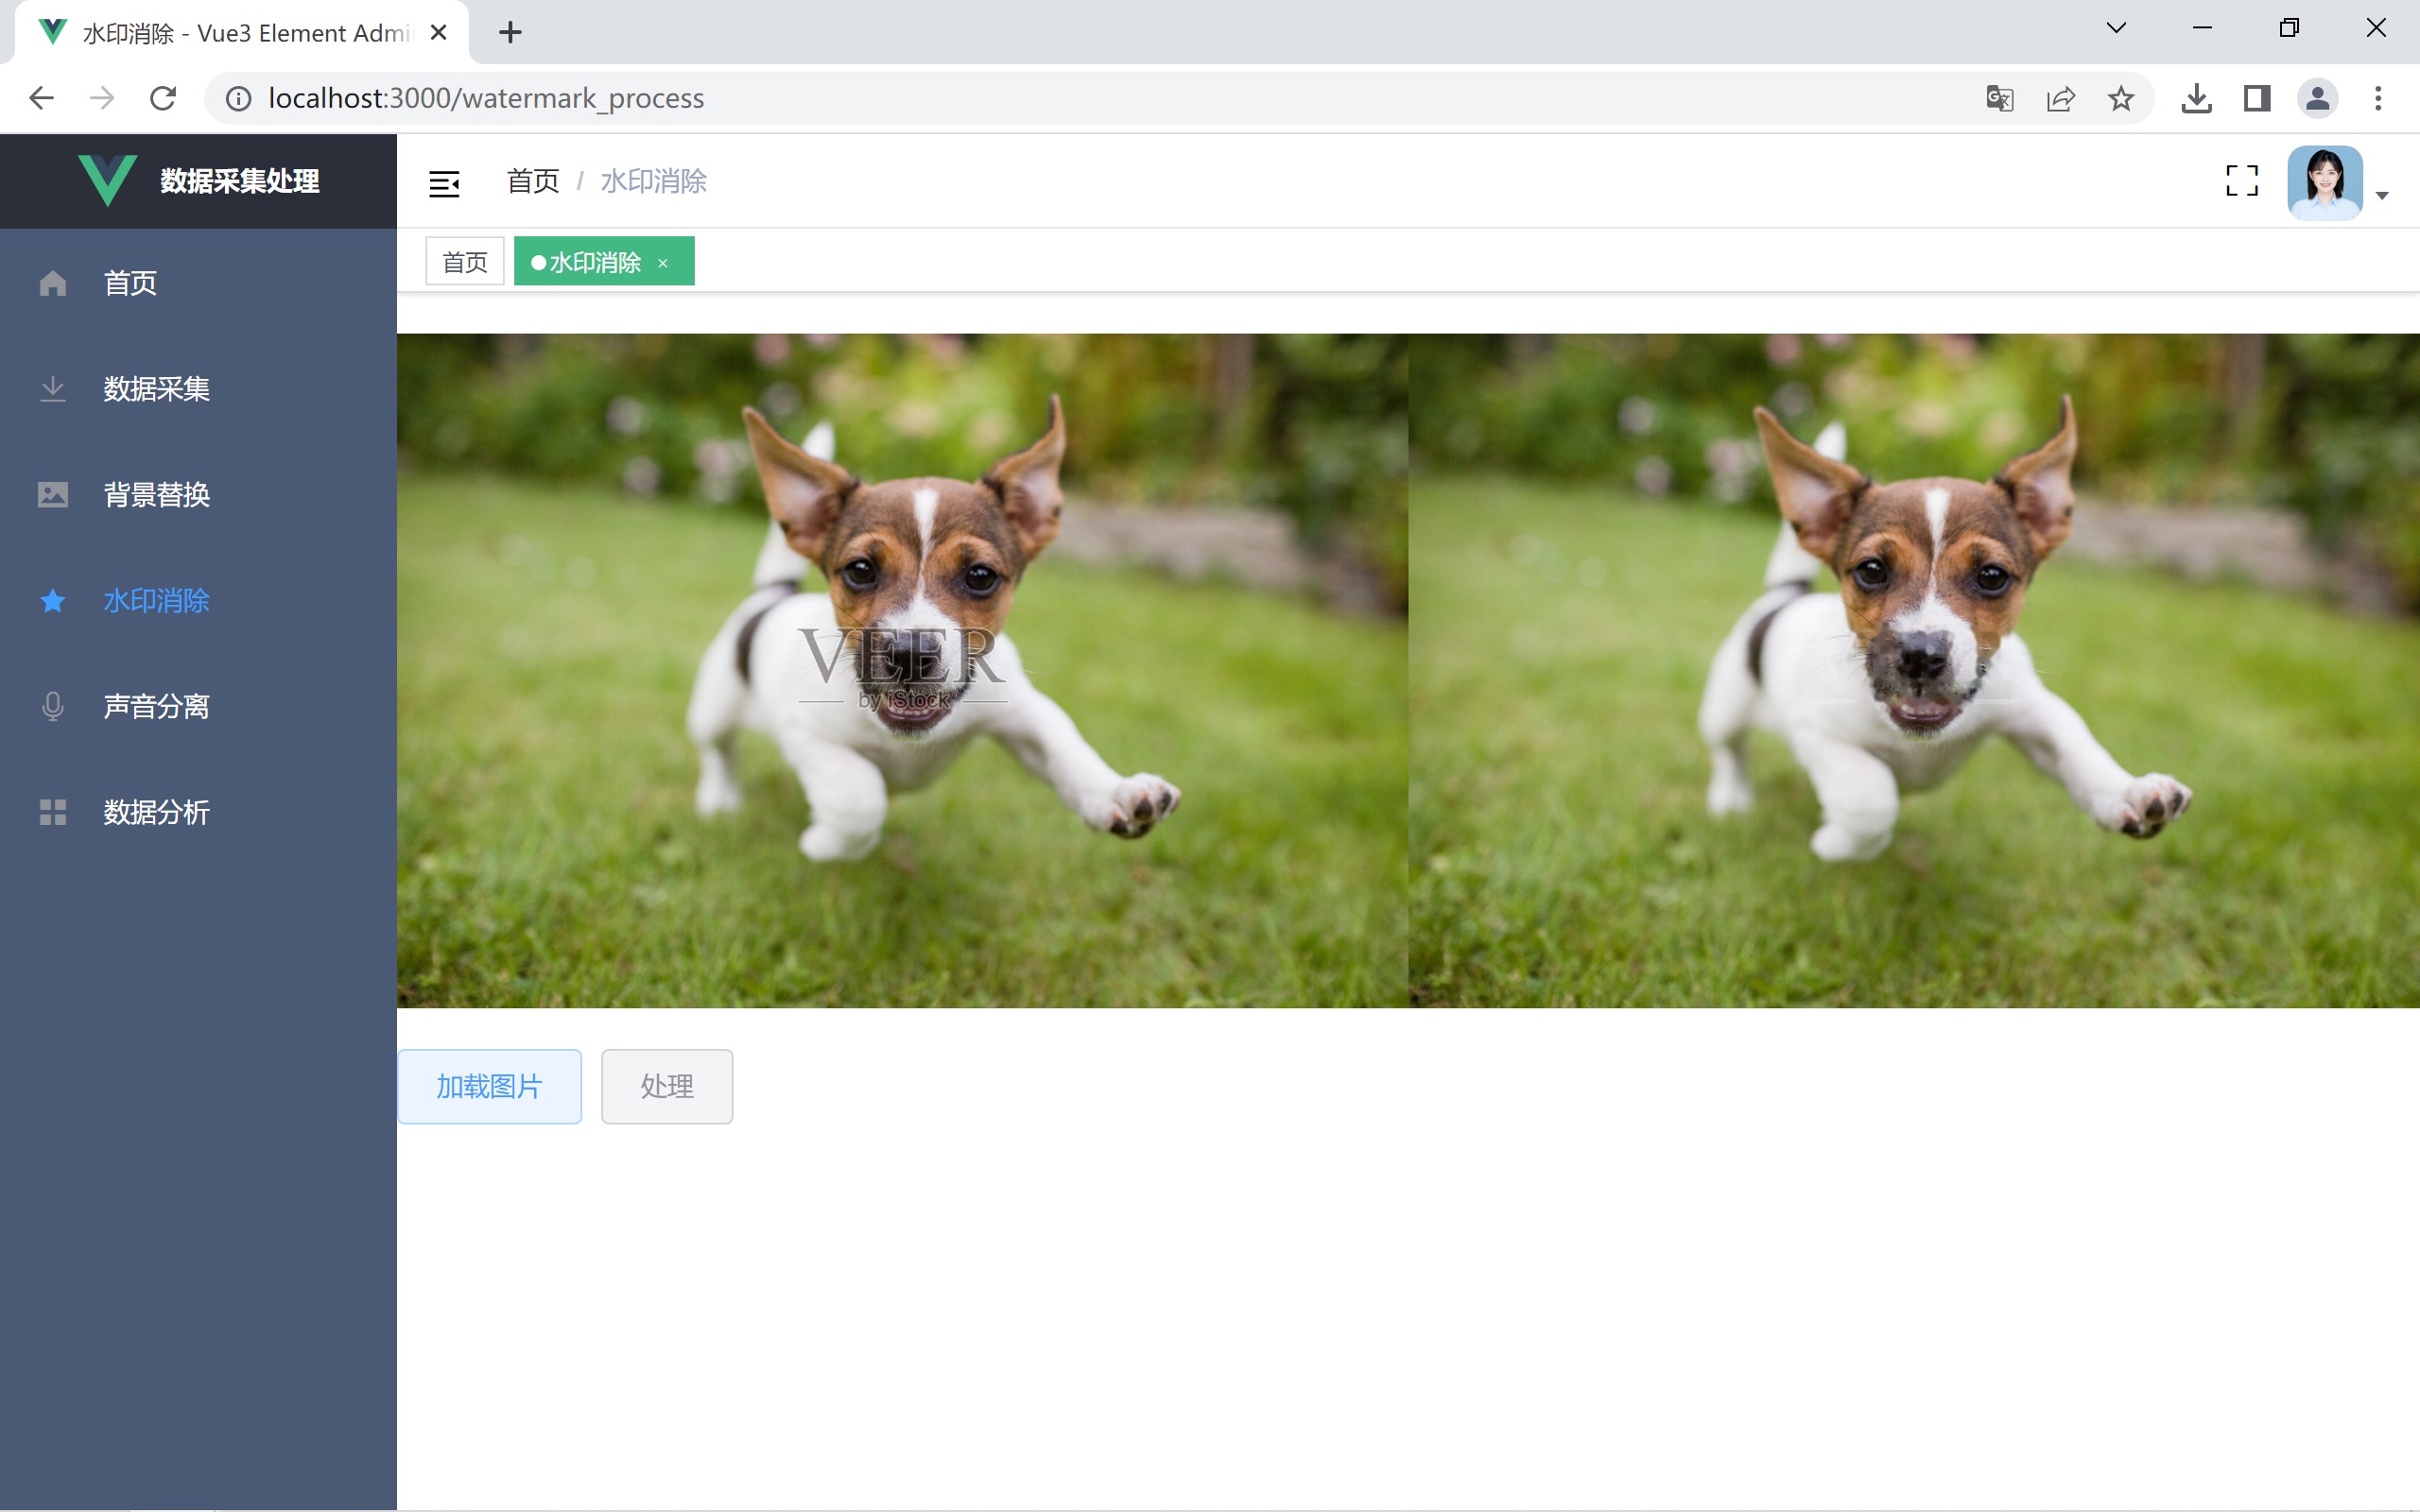Select 背景替换 in sidebar menu
Image resolution: width=2420 pixels, height=1512 pixels.
[198, 495]
